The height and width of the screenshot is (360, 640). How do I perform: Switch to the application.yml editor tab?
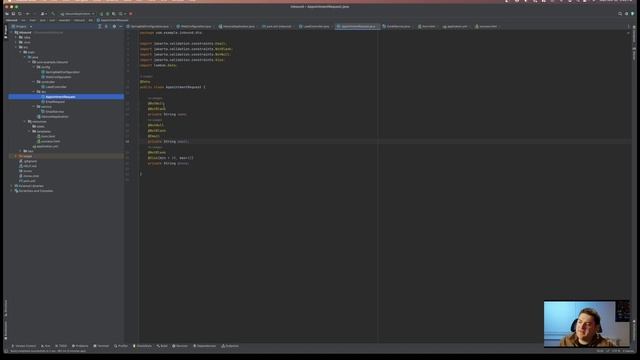pyautogui.click(x=456, y=27)
